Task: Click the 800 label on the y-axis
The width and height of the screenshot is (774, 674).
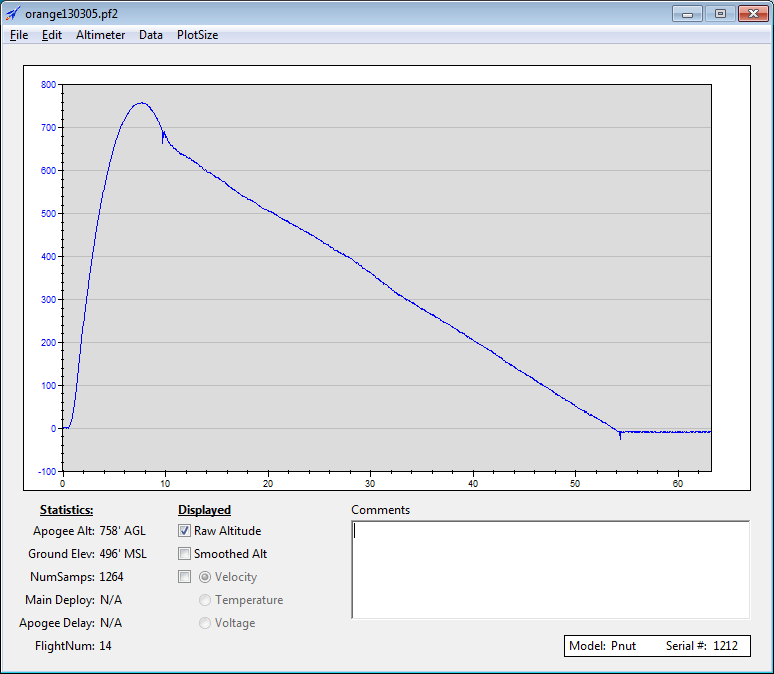Action: [48, 84]
